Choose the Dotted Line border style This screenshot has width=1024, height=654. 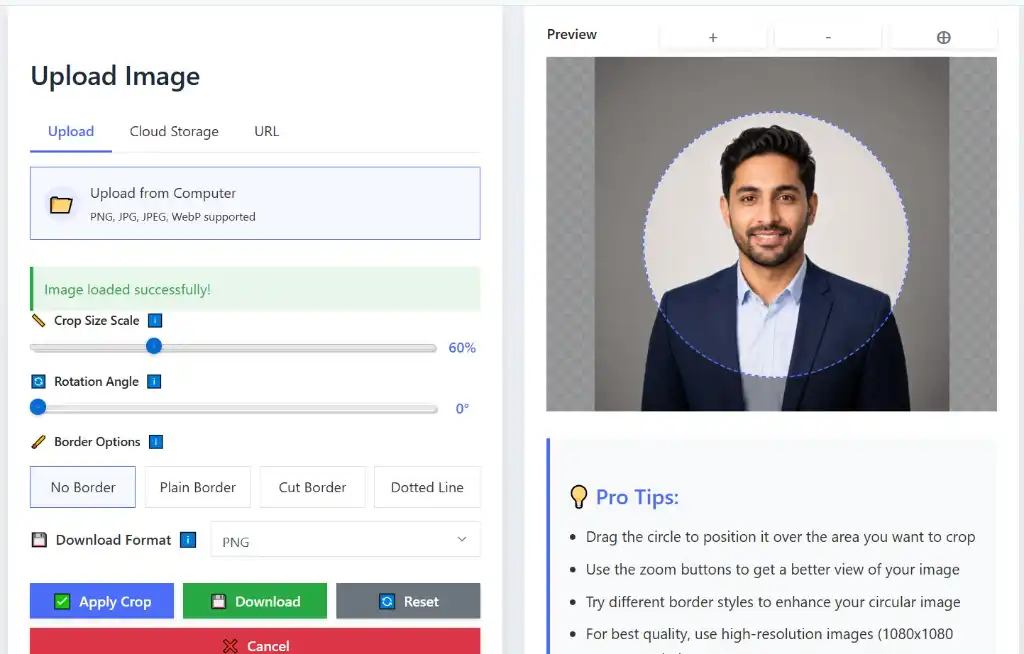point(427,487)
